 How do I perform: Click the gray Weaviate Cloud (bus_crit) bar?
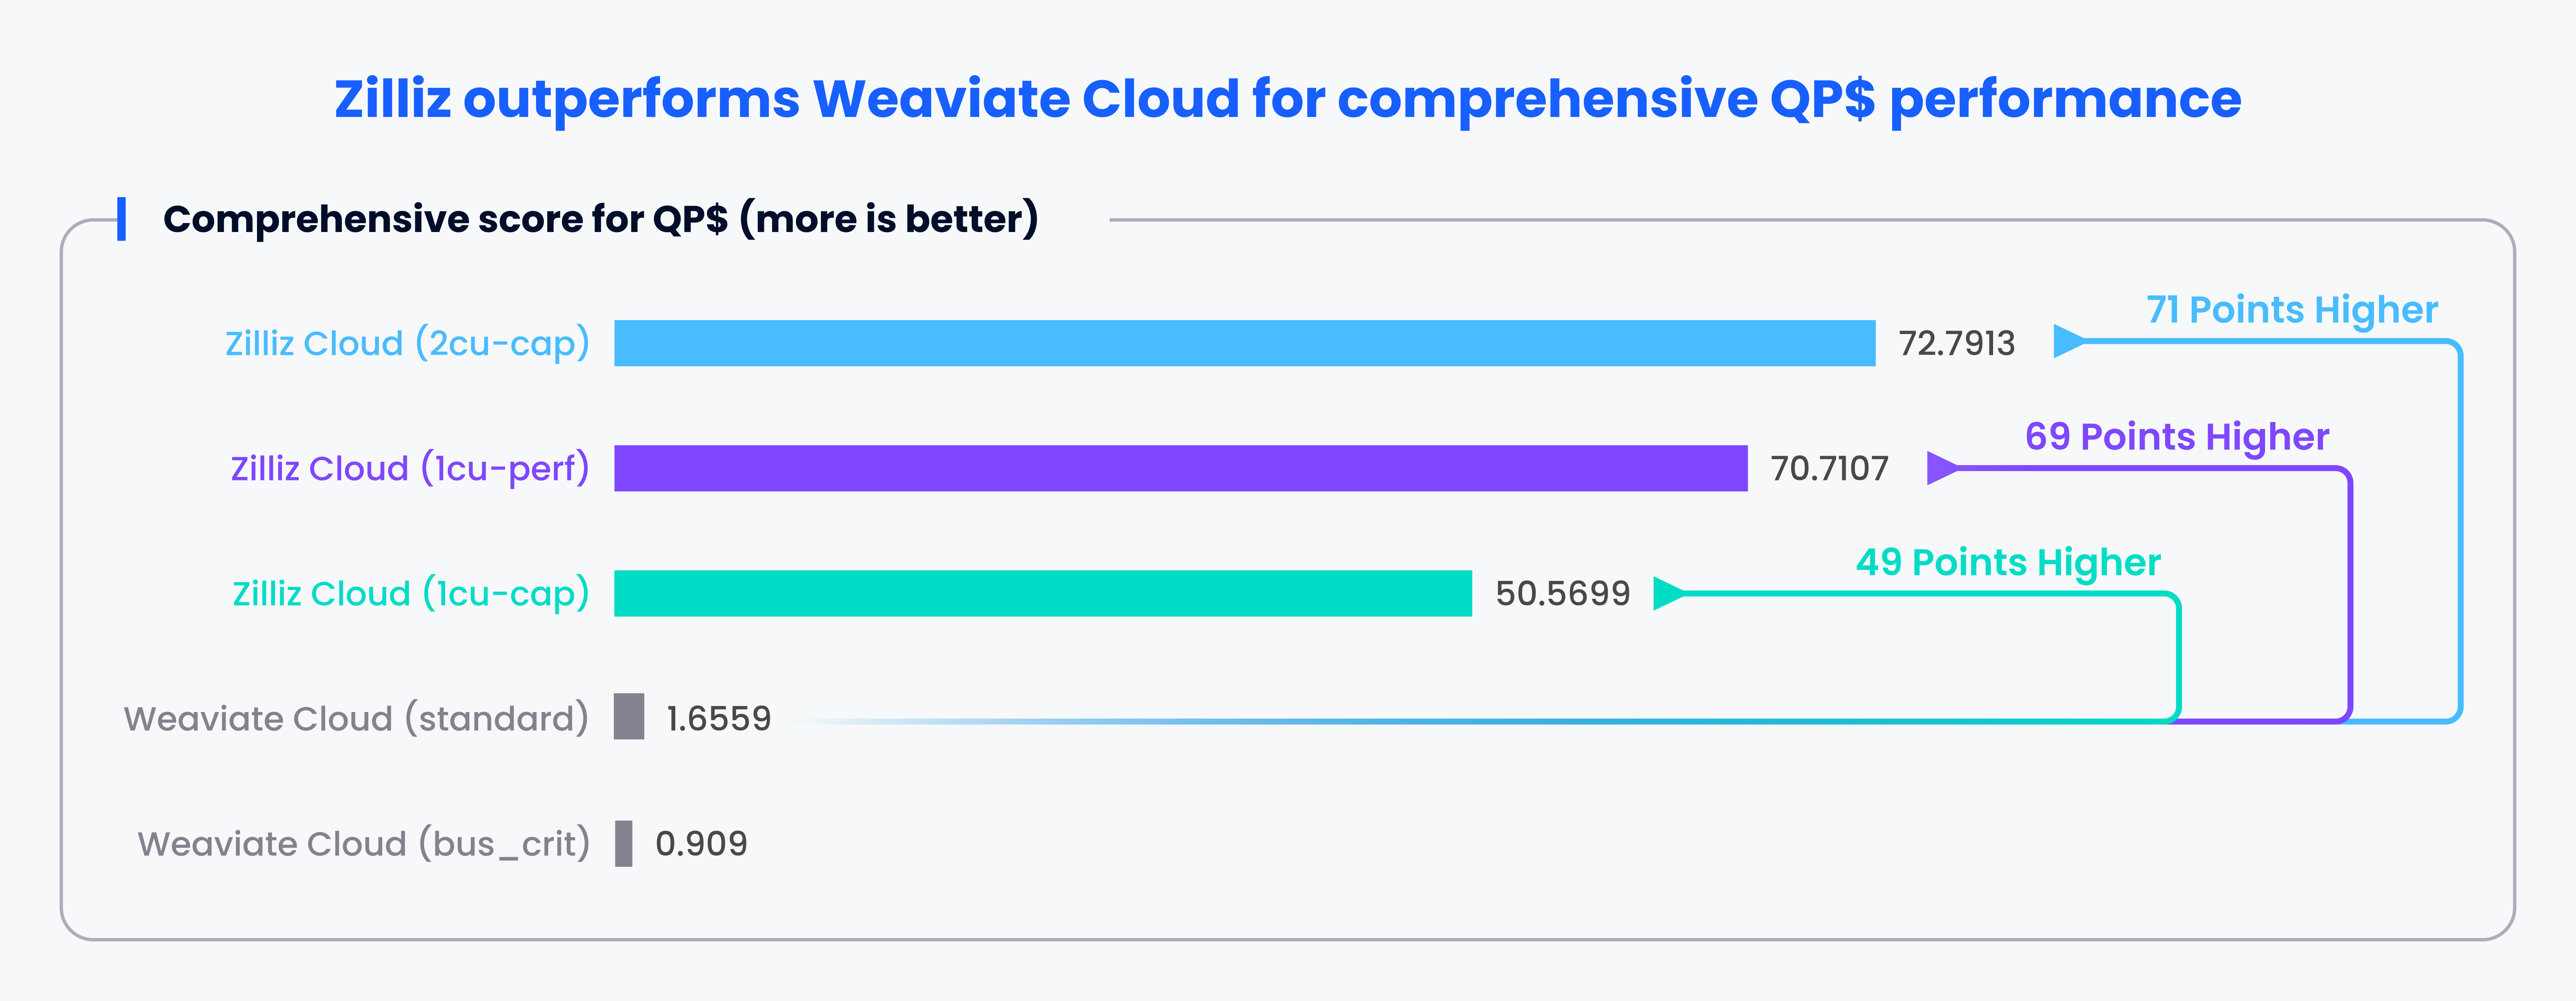624,843
